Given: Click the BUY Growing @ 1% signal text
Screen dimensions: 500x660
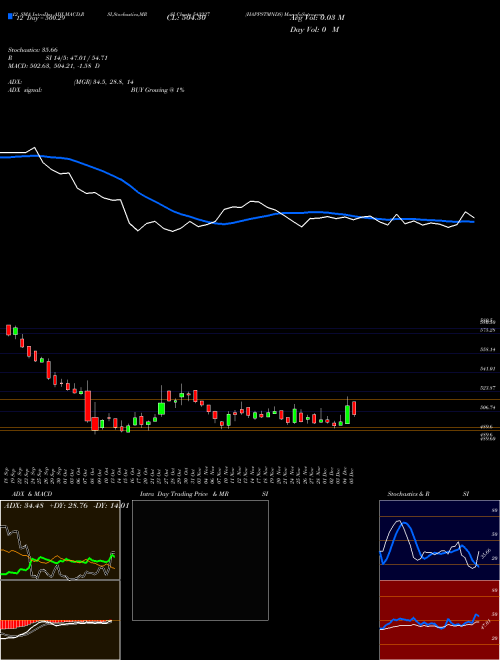Looking at the screenshot, I should click(x=157, y=90).
